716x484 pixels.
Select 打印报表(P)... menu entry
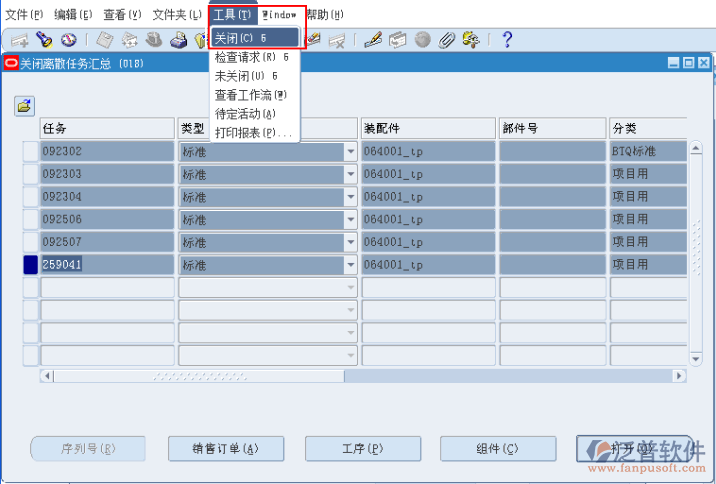point(253,133)
